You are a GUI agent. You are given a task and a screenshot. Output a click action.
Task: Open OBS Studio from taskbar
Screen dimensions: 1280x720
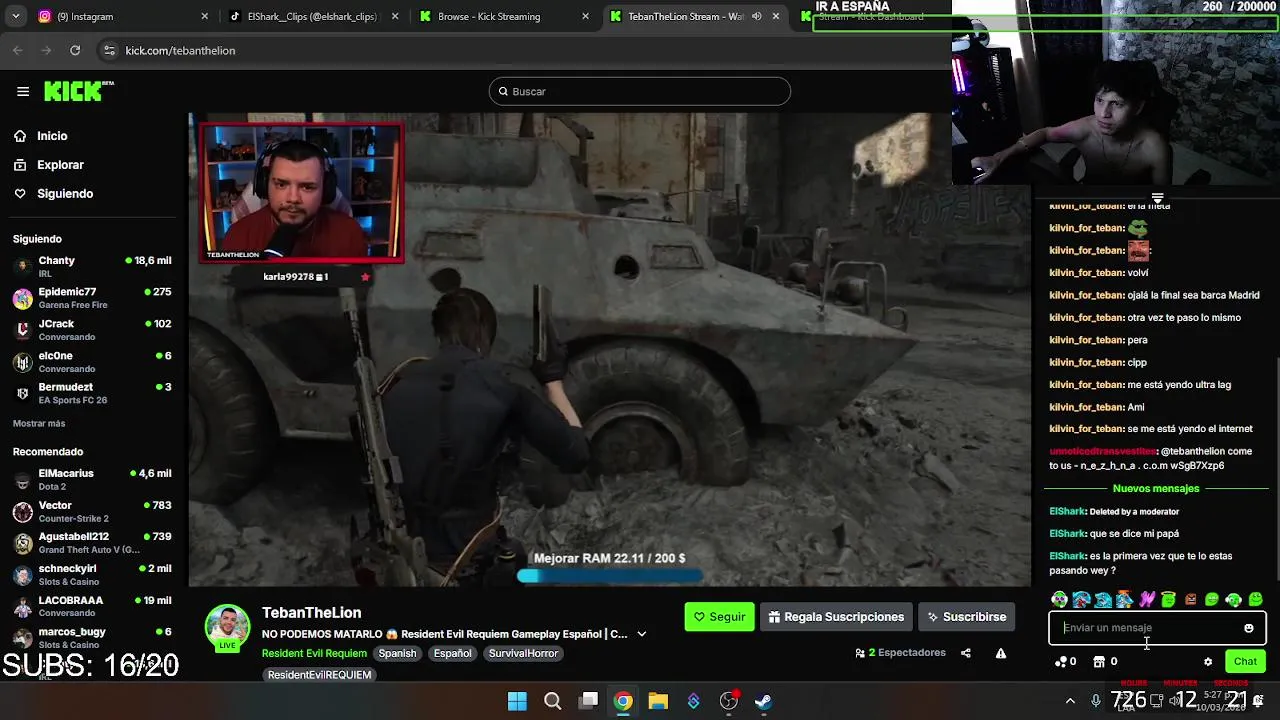click(729, 701)
